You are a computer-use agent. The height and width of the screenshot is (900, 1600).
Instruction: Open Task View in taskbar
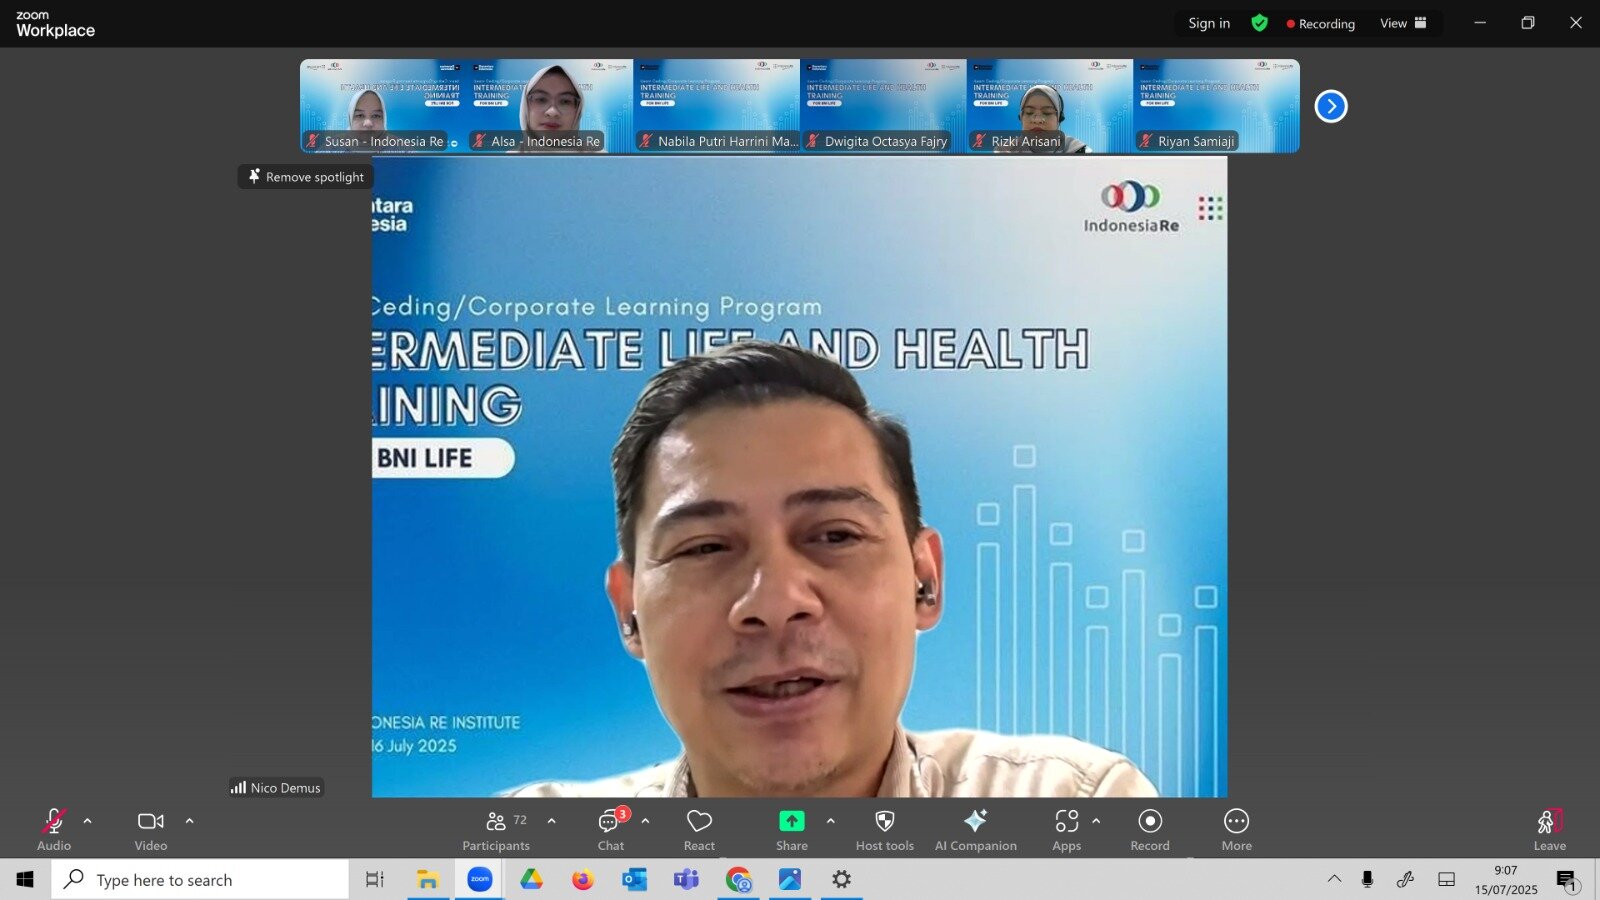(x=375, y=880)
